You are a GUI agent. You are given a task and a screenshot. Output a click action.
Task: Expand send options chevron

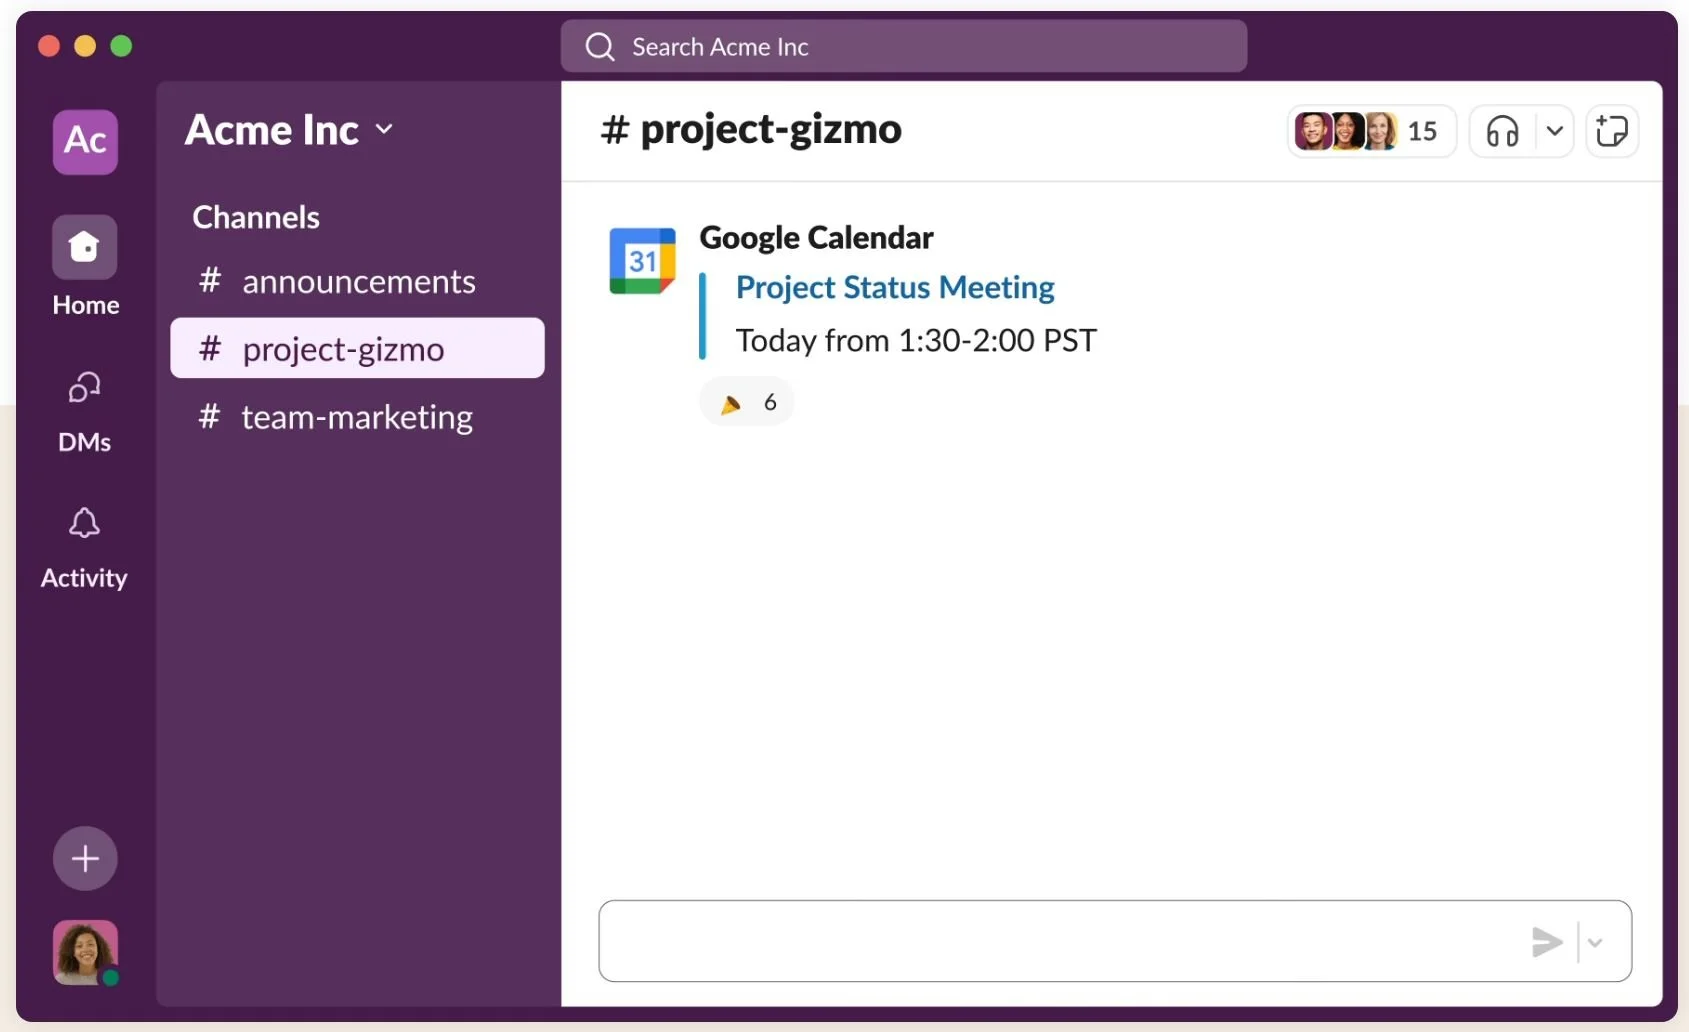click(x=1595, y=942)
